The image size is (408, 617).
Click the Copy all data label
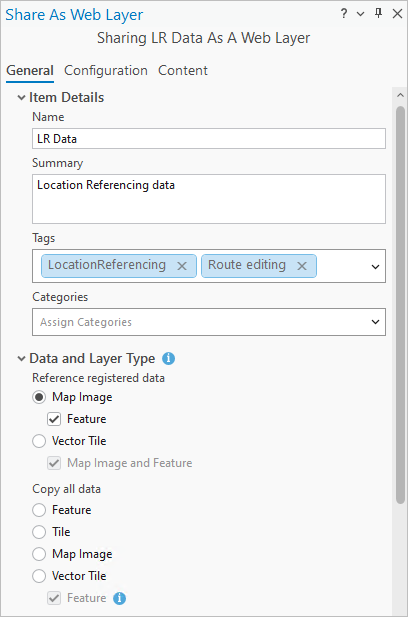pyautogui.click(x=66, y=489)
